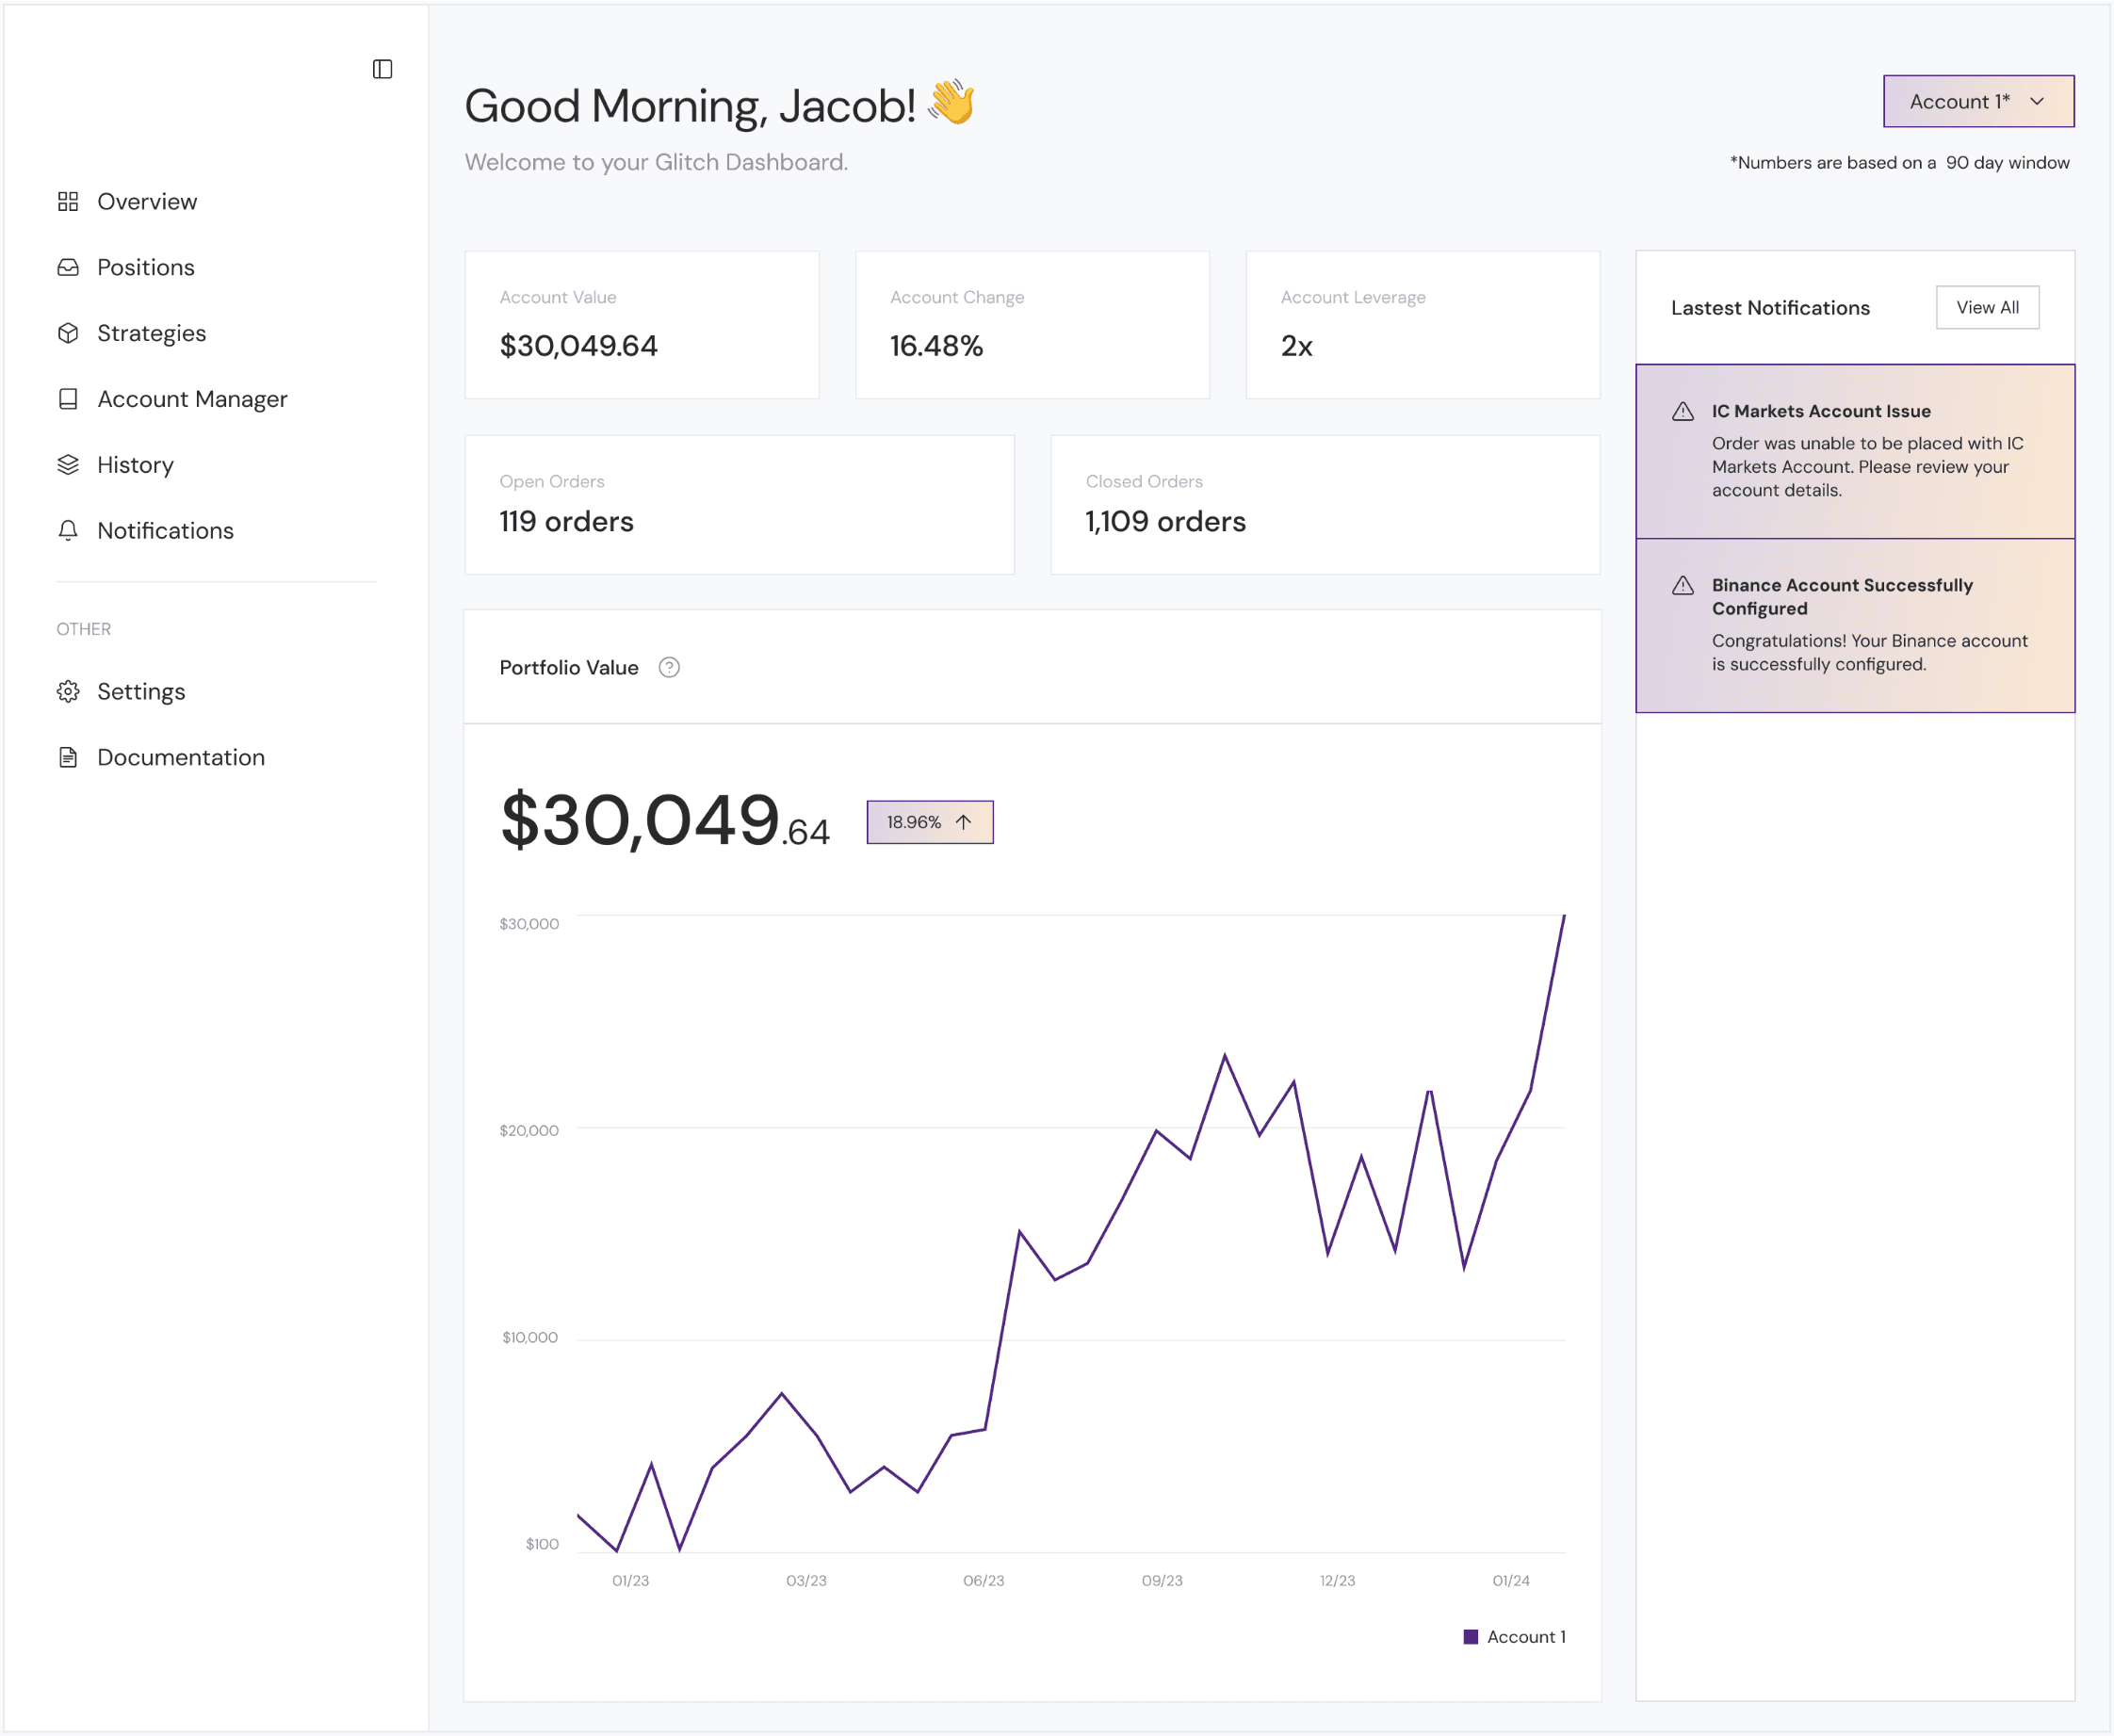Click the 01/23 x-axis label
Screen dimensions: 2114x1736
click(630, 1581)
